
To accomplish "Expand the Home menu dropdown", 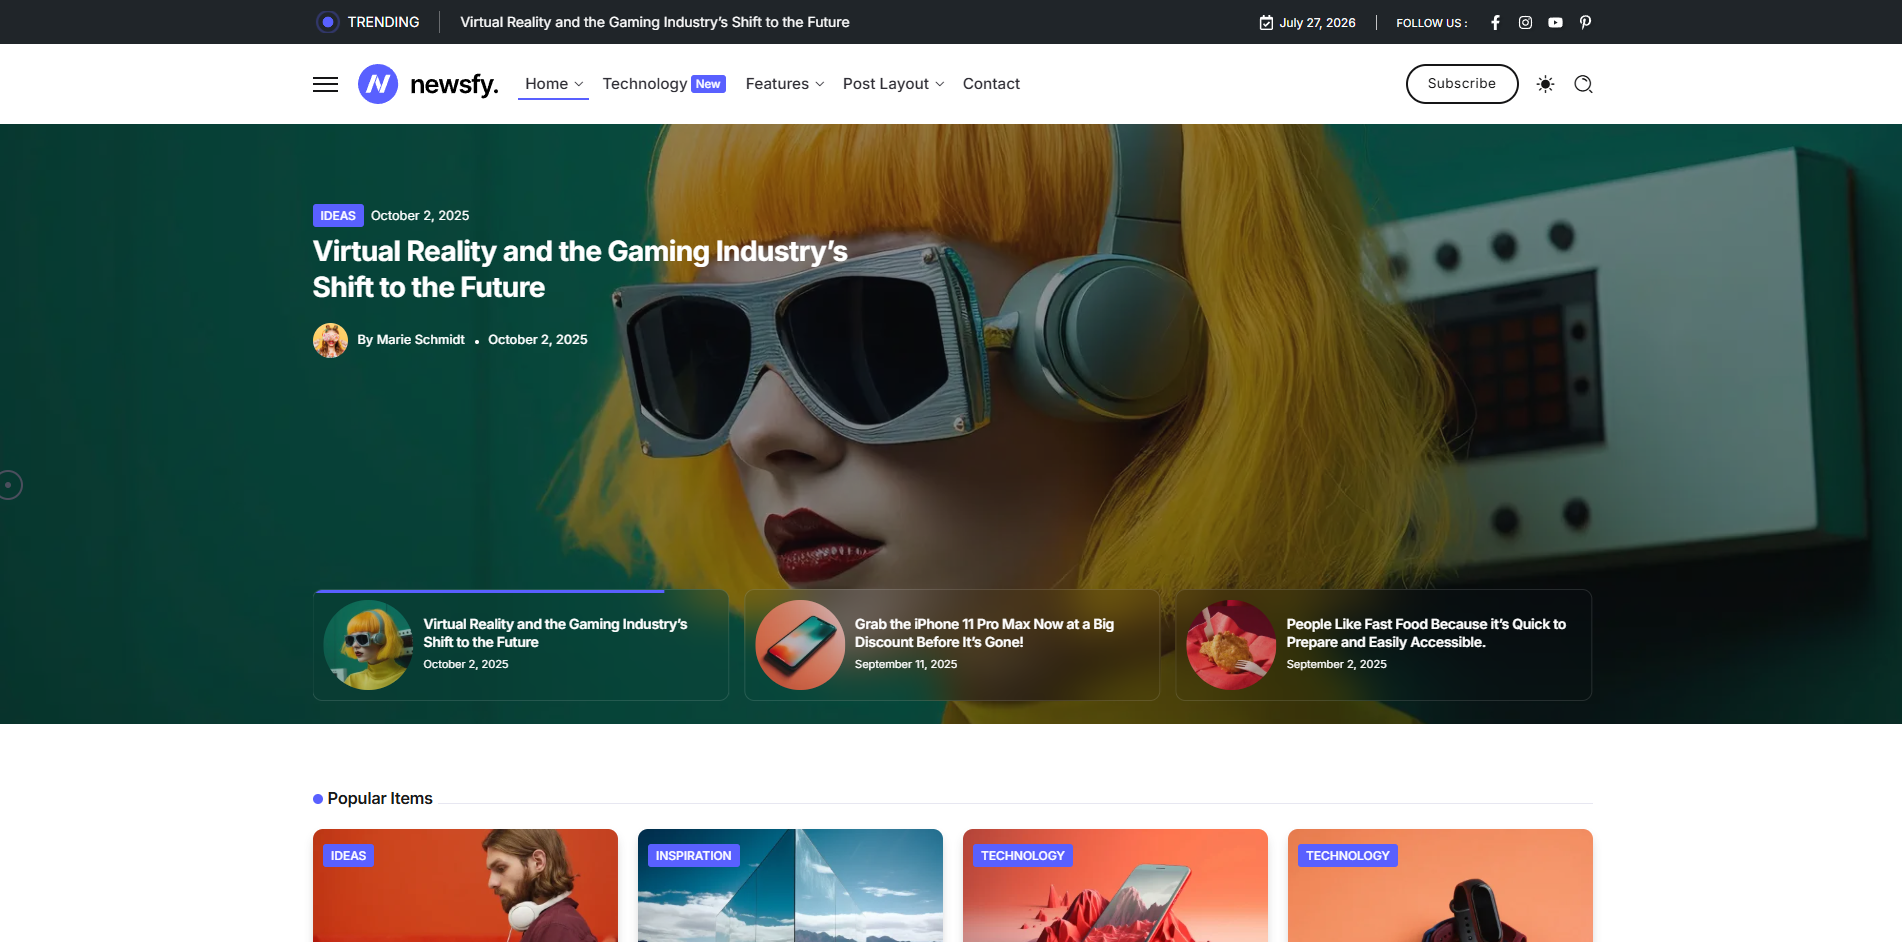I will [553, 84].
